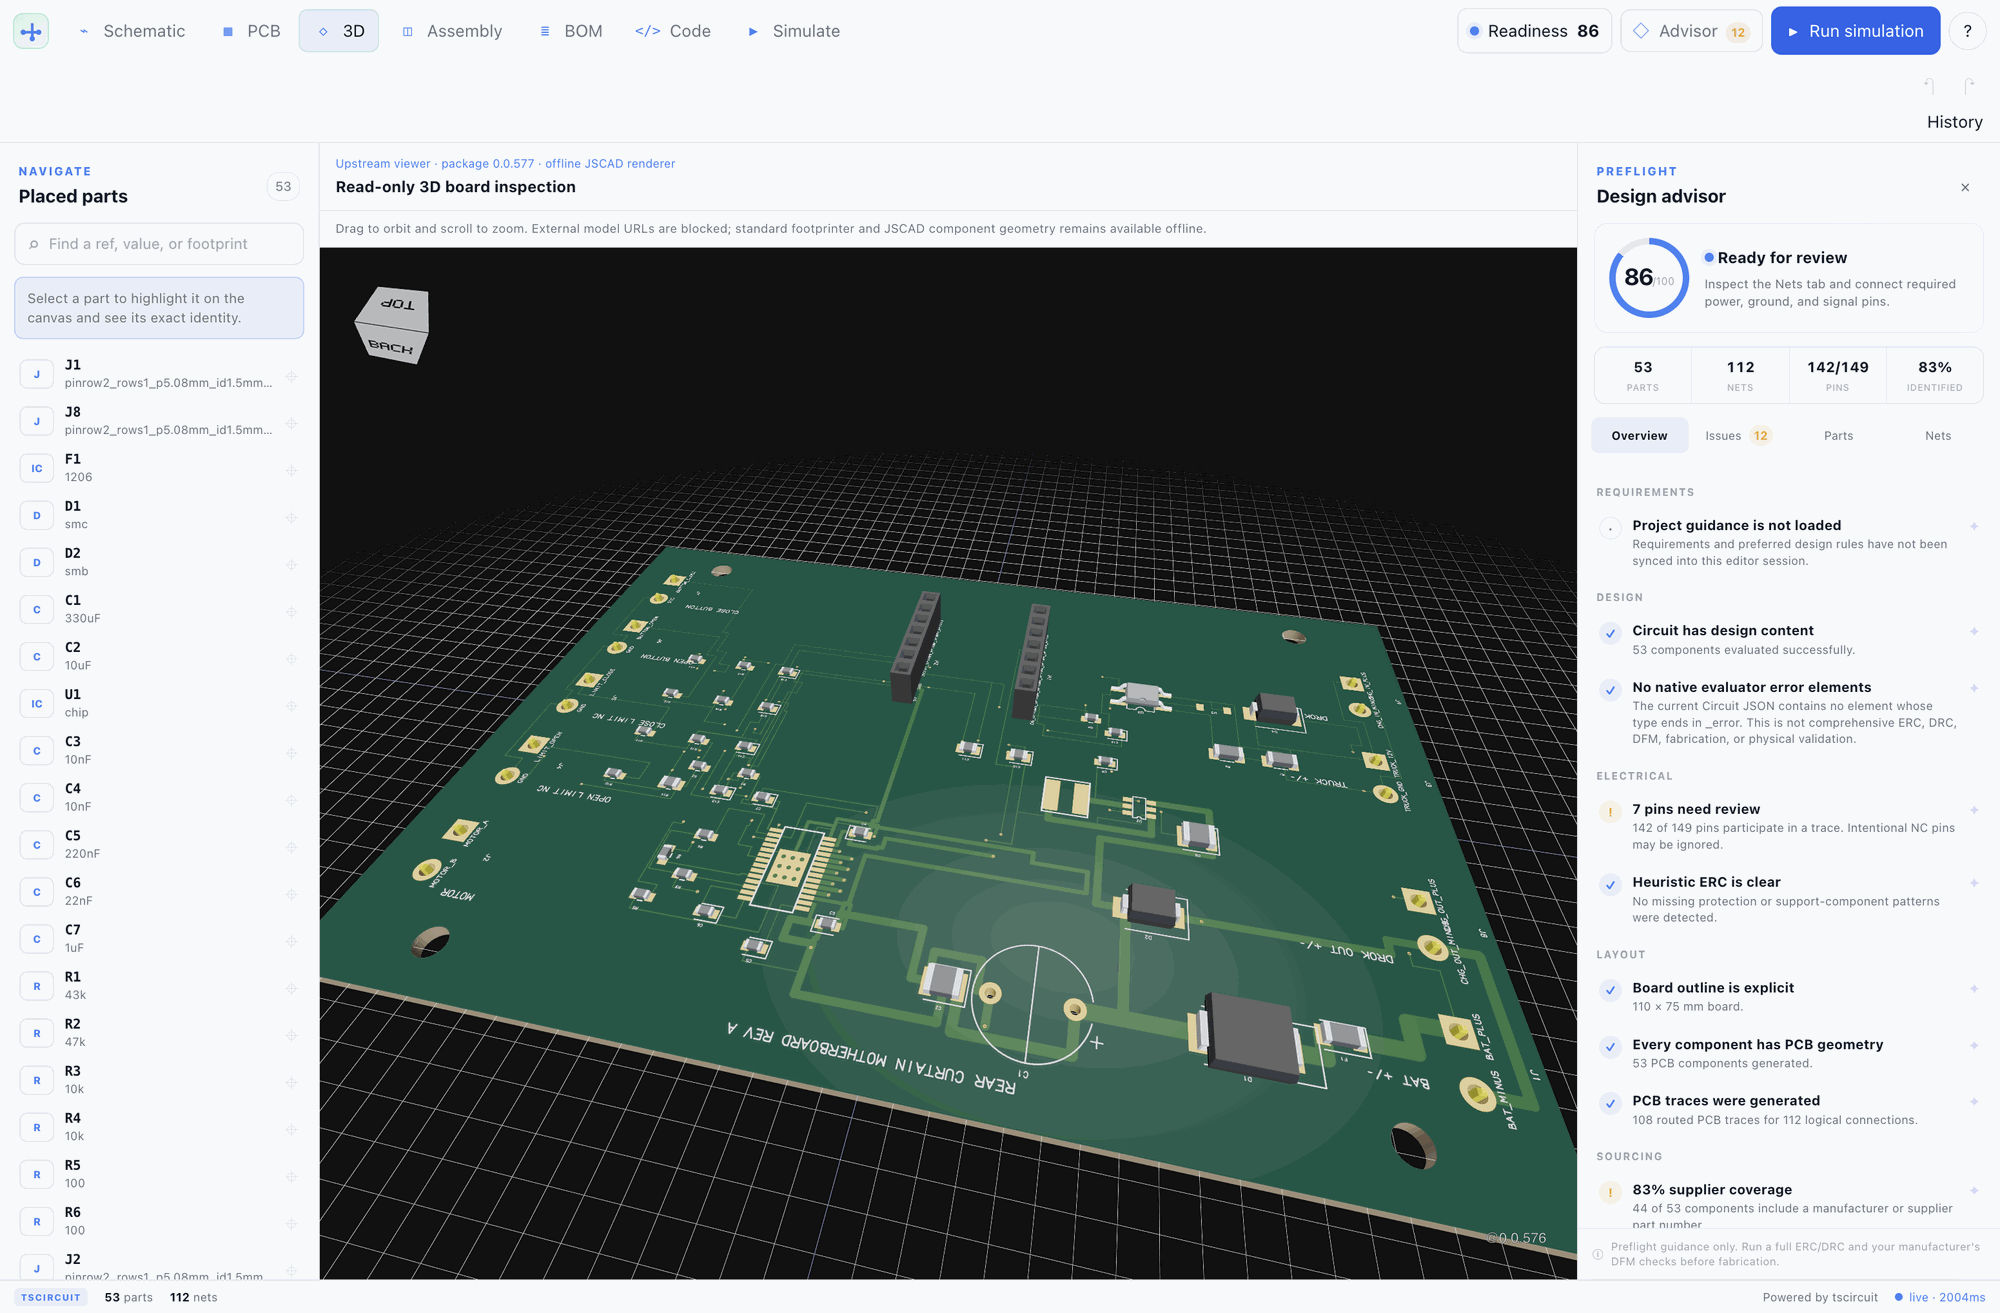Open the Overview advisor tab

click(1639, 435)
